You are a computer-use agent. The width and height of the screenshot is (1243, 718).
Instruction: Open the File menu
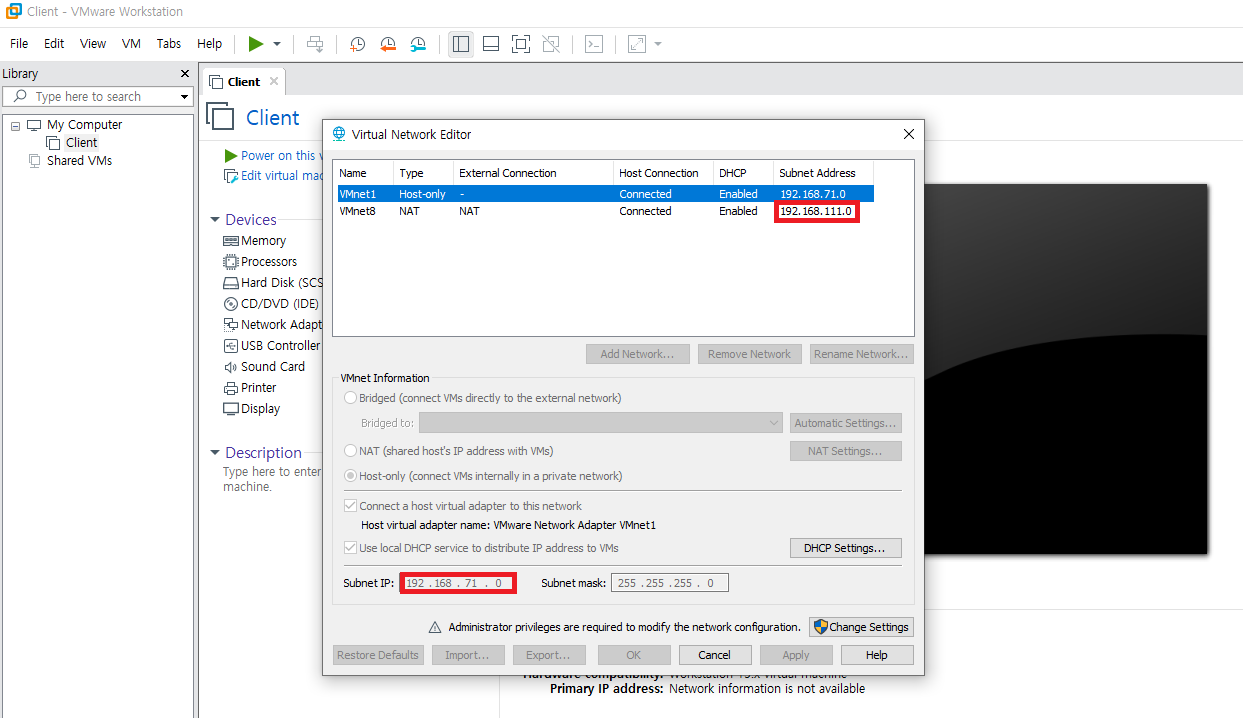click(x=19, y=44)
